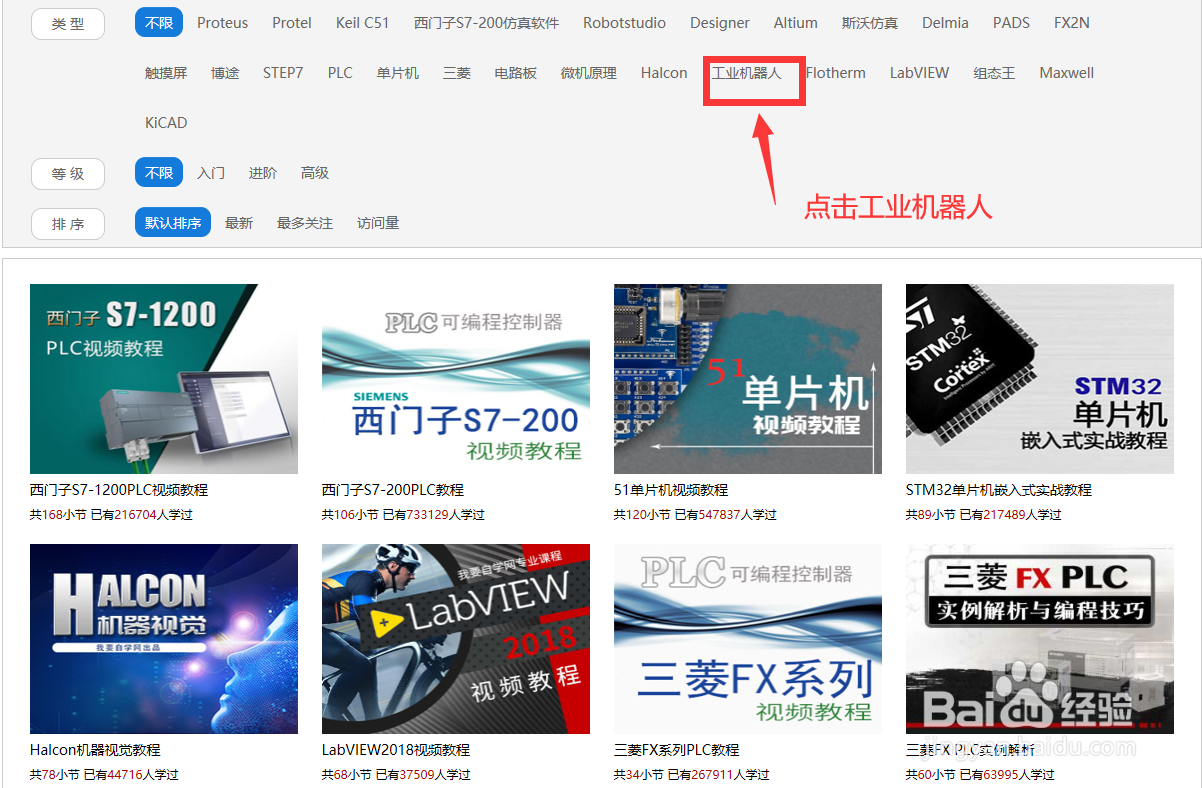
Task: Choose 高级 level
Action: (x=315, y=173)
